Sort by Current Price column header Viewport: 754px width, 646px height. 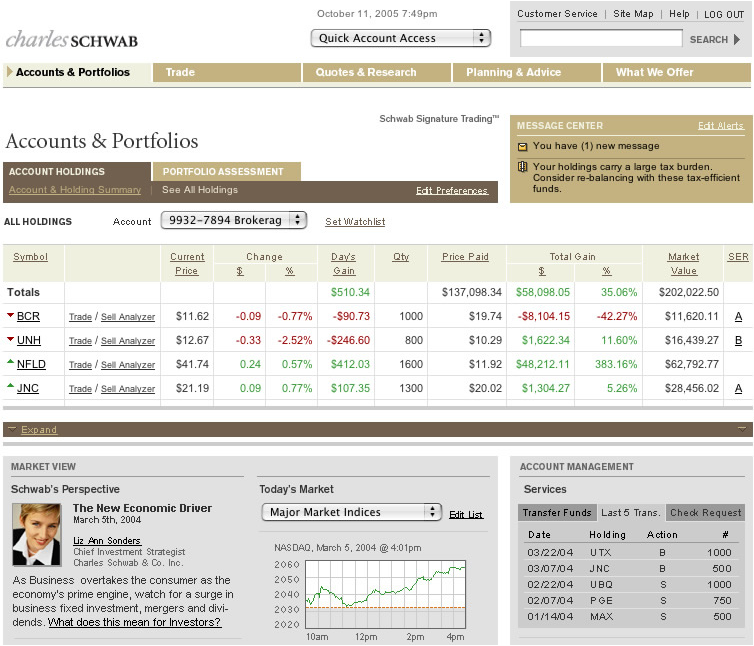187,264
